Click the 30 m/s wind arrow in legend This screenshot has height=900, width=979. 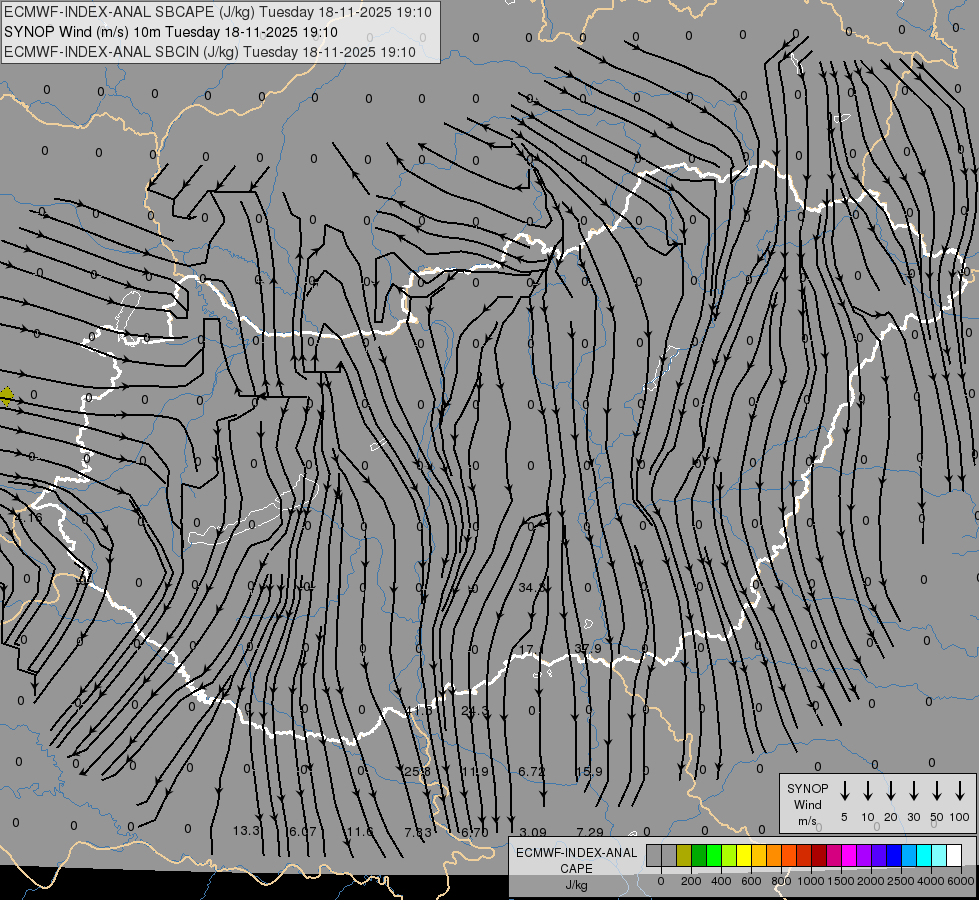pos(914,790)
